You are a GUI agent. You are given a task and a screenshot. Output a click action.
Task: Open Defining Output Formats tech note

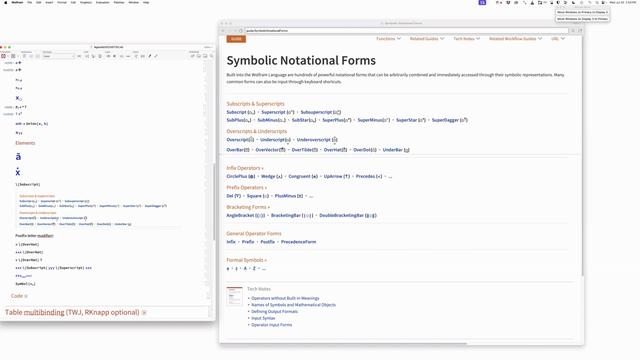pyautogui.click(x=275, y=311)
